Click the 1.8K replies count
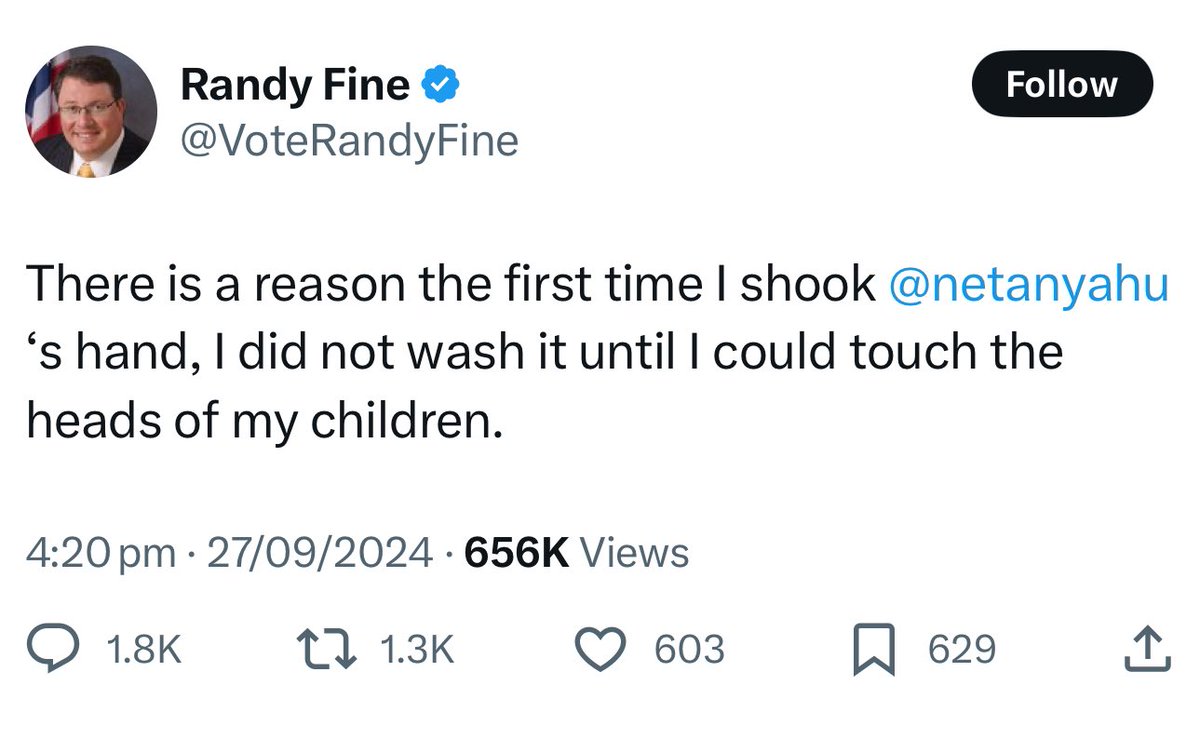The width and height of the screenshot is (1200, 739). pyautogui.click(x=143, y=650)
